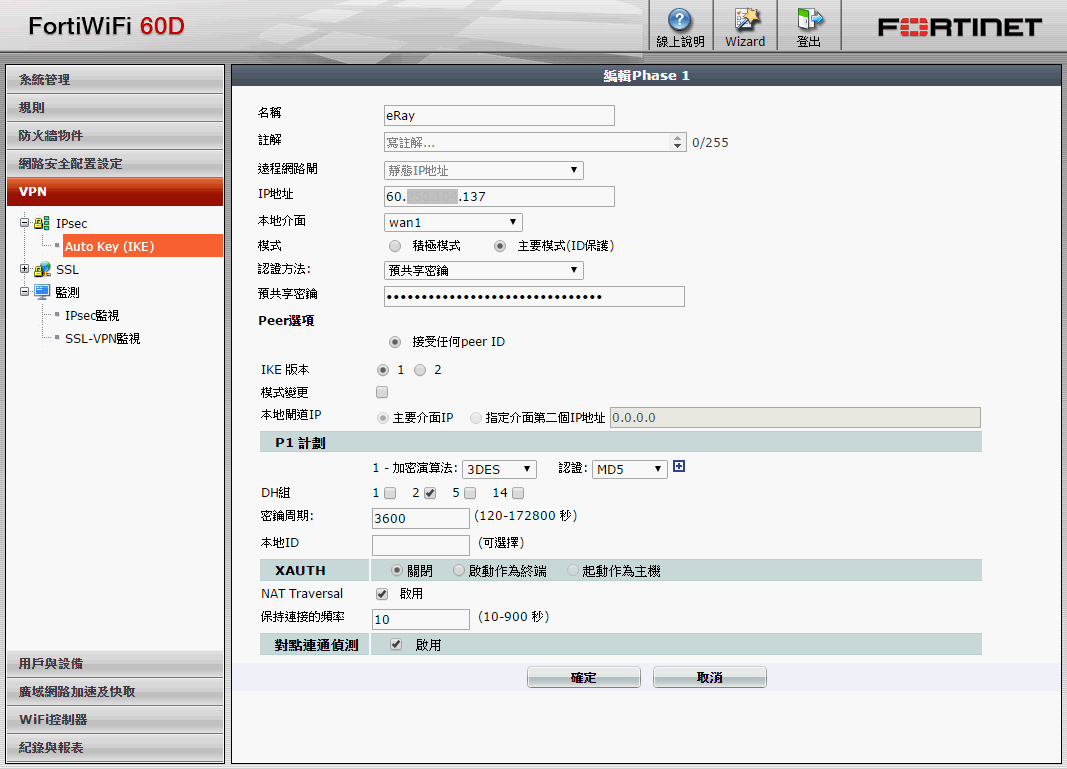The width and height of the screenshot is (1067, 769).
Task: Select accept any peer ID radio
Action: (x=395, y=342)
